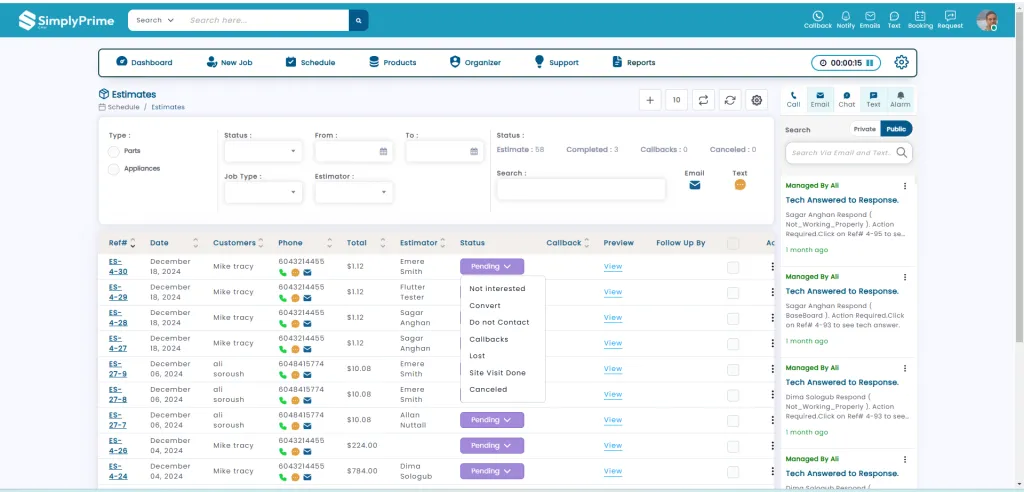Click envelope icon in ES-4-29 row

[x=307, y=298]
